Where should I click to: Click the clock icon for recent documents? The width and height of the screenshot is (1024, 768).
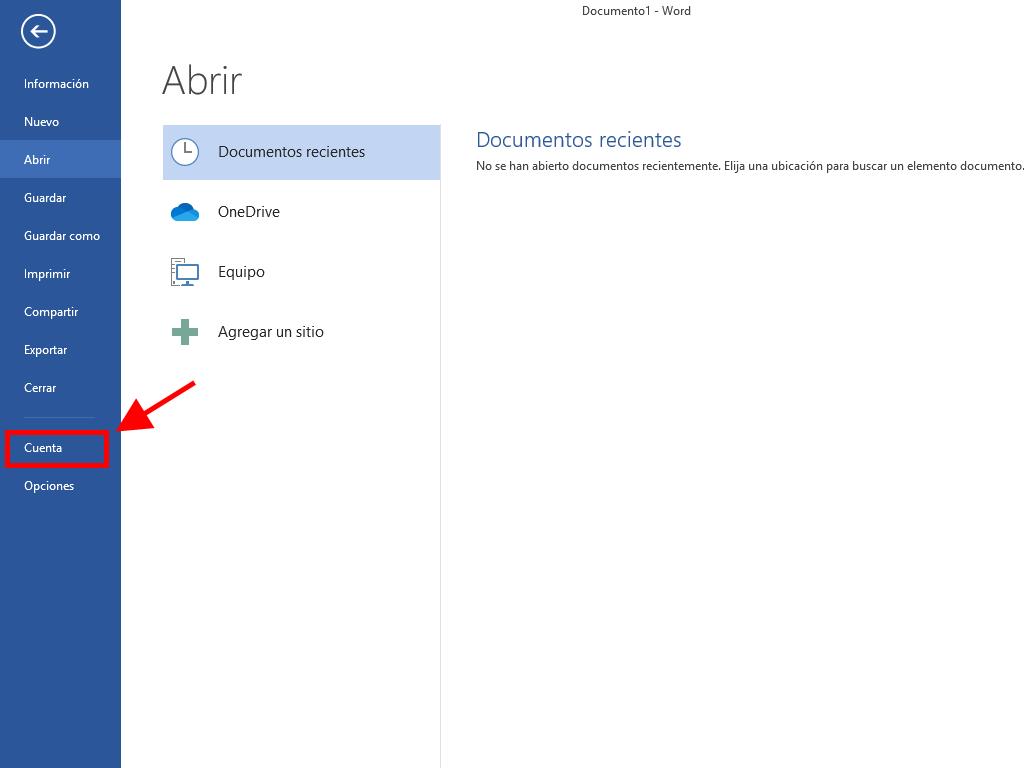185,152
